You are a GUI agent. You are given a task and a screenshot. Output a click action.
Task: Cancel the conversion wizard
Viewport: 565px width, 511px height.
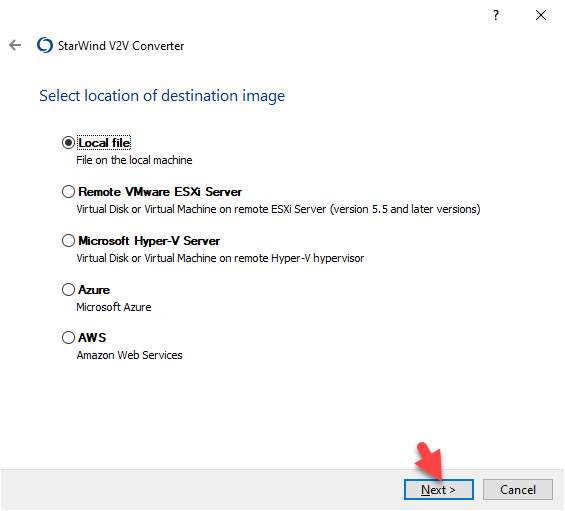pyautogui.click(x=518, y=490)
